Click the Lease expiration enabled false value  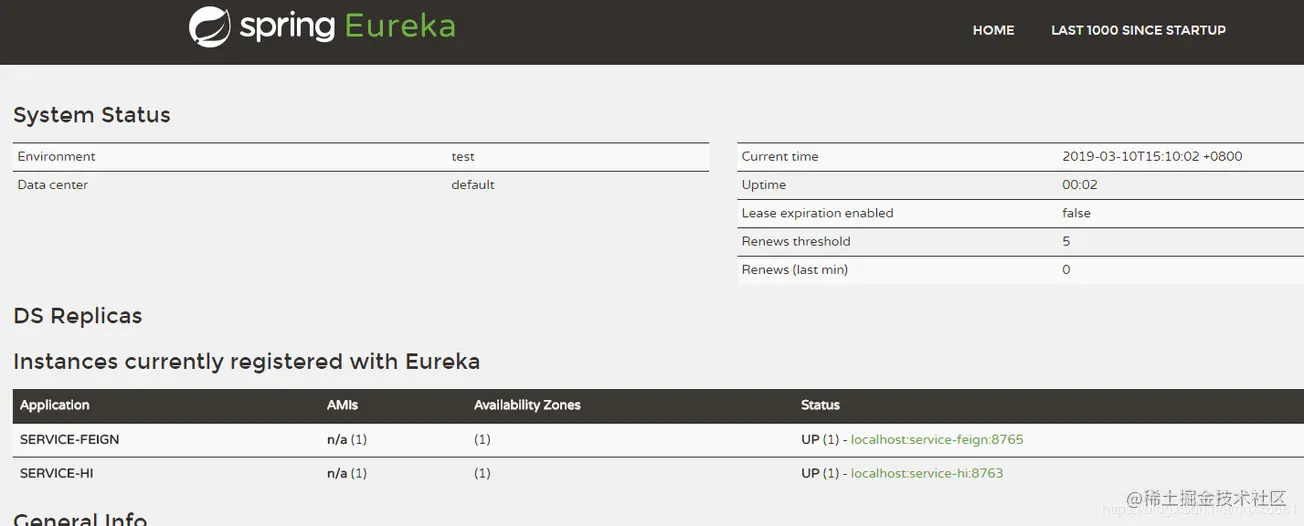(1076, 213)
